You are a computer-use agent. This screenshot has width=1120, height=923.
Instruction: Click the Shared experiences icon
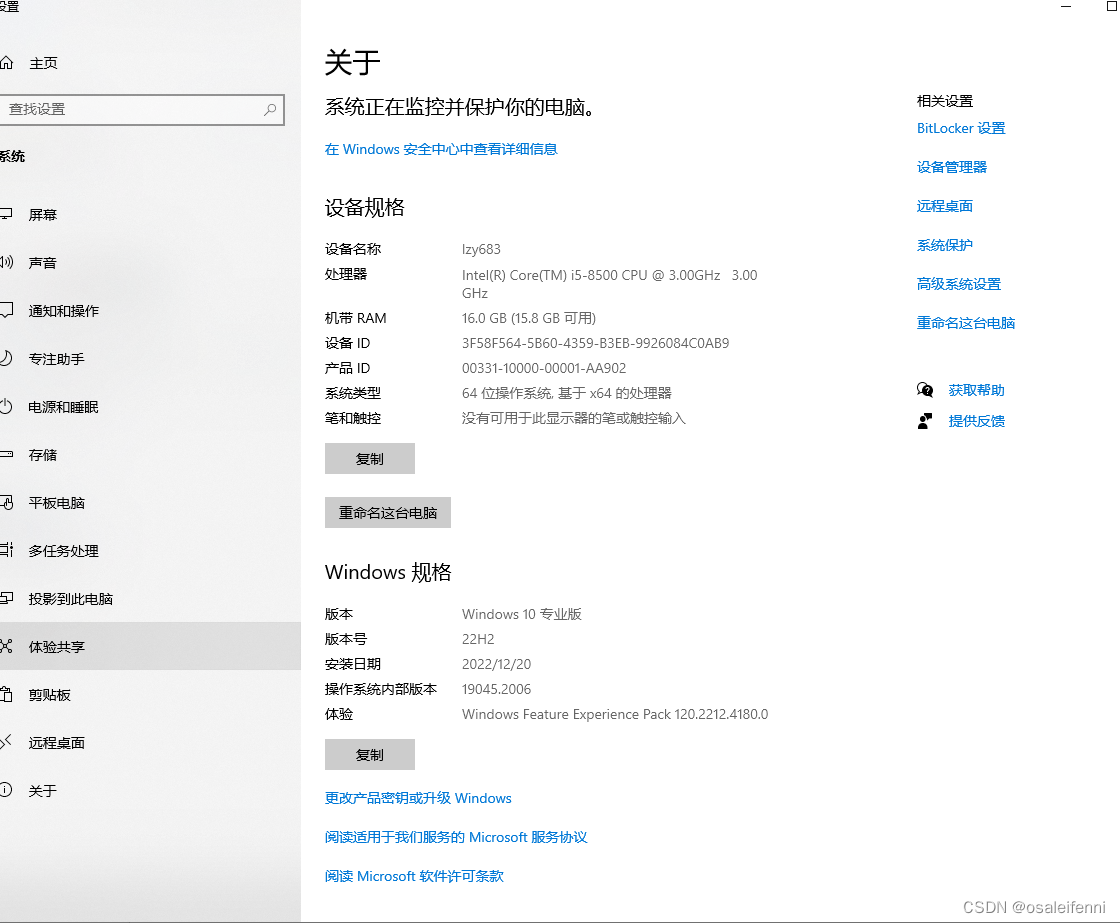(x=6, y=647)
